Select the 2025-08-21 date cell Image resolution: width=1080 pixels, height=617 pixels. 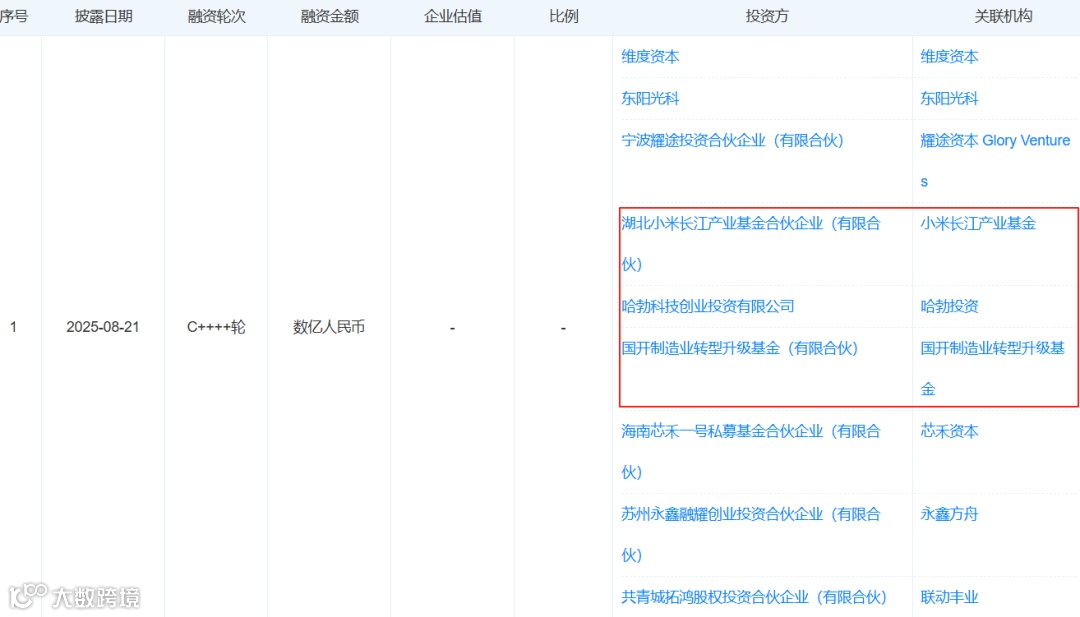(x=103, y=327)
